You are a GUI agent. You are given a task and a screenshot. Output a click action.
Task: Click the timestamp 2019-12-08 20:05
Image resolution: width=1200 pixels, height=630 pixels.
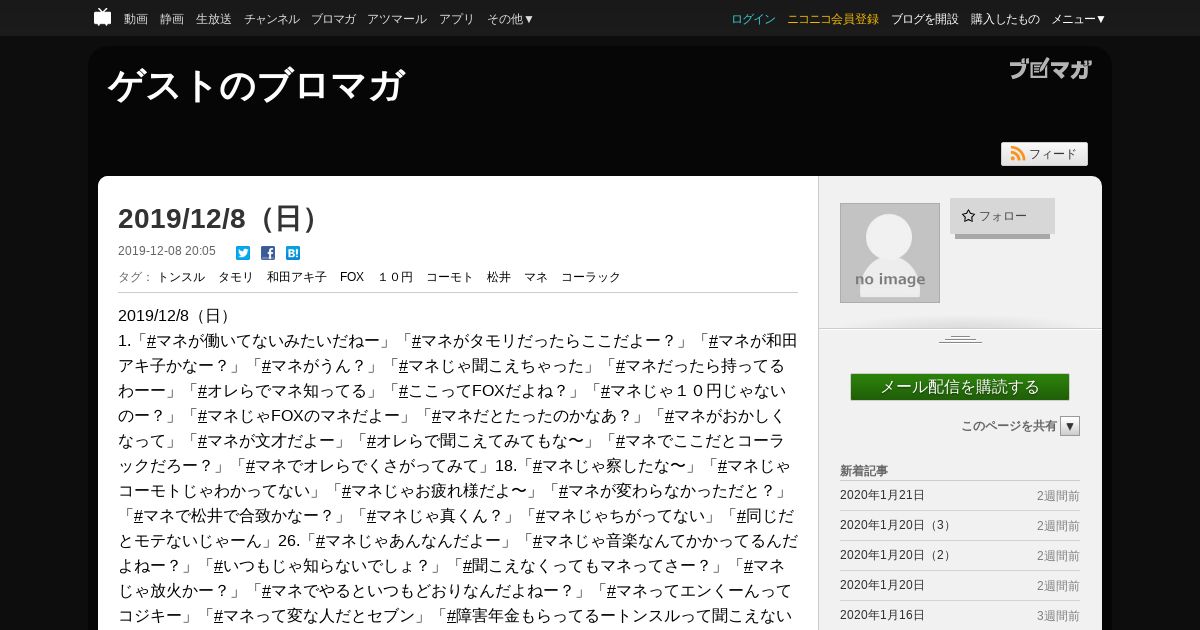pyautogui.click(x=167, y=251)
